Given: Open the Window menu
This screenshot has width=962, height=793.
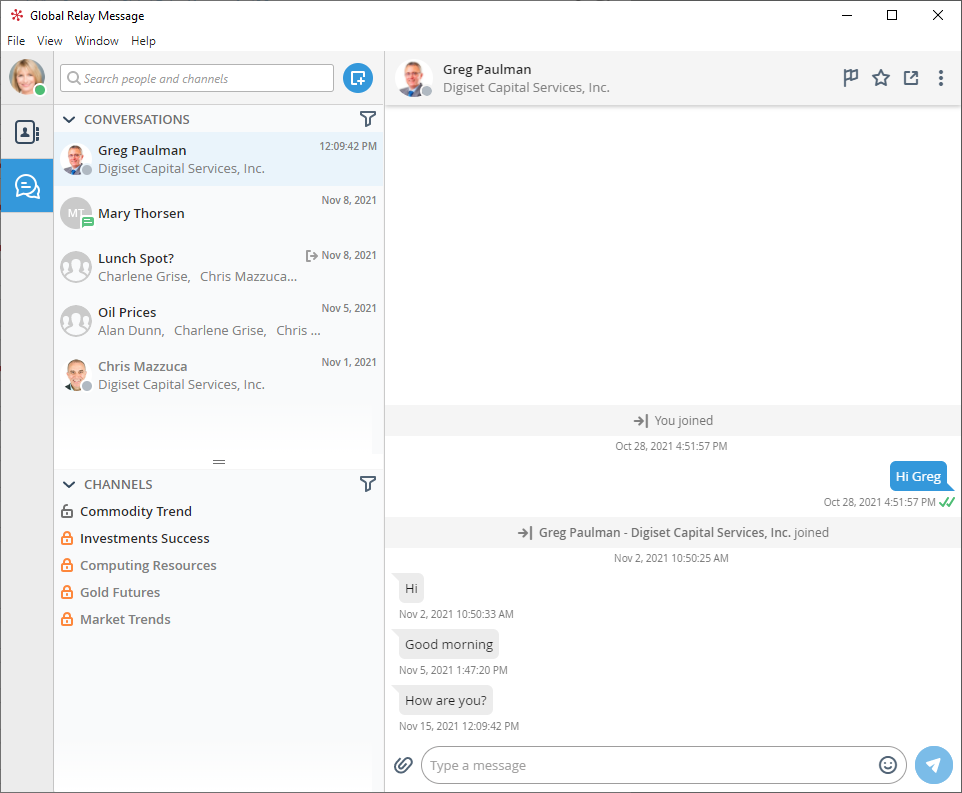Looking at the screenshot, I should [96, 40].
